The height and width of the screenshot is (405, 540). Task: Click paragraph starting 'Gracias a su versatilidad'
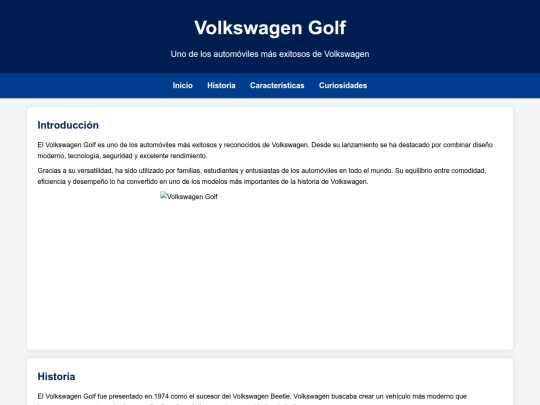click(x=262, y=176)
